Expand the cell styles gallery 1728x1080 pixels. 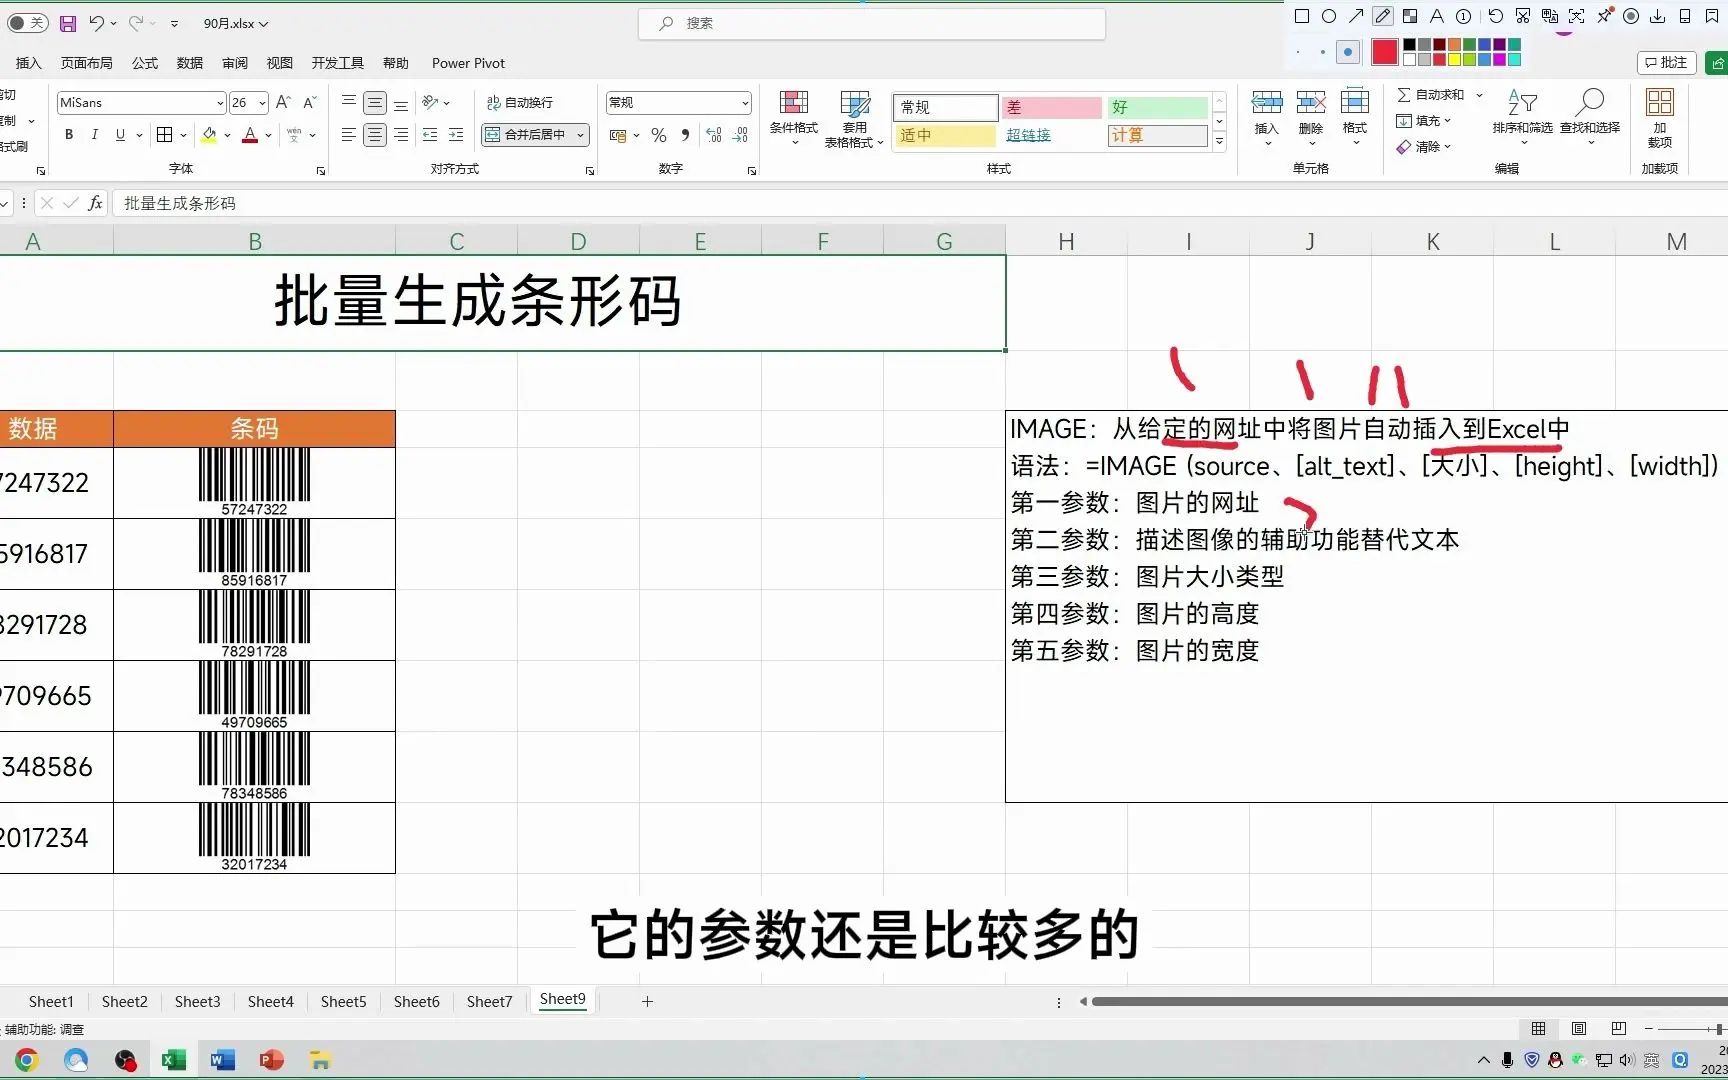(x=1219, y=142)
